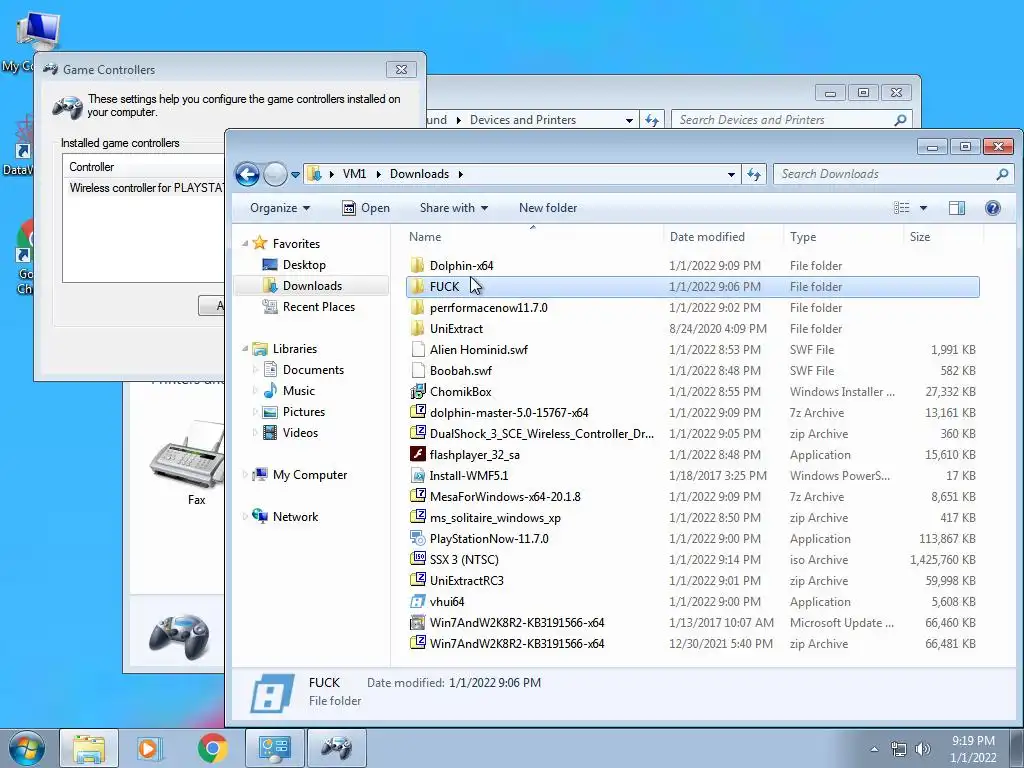The image size is (1024, 768).
Task: Sort files by Date modified column
Action: point(723,237)
